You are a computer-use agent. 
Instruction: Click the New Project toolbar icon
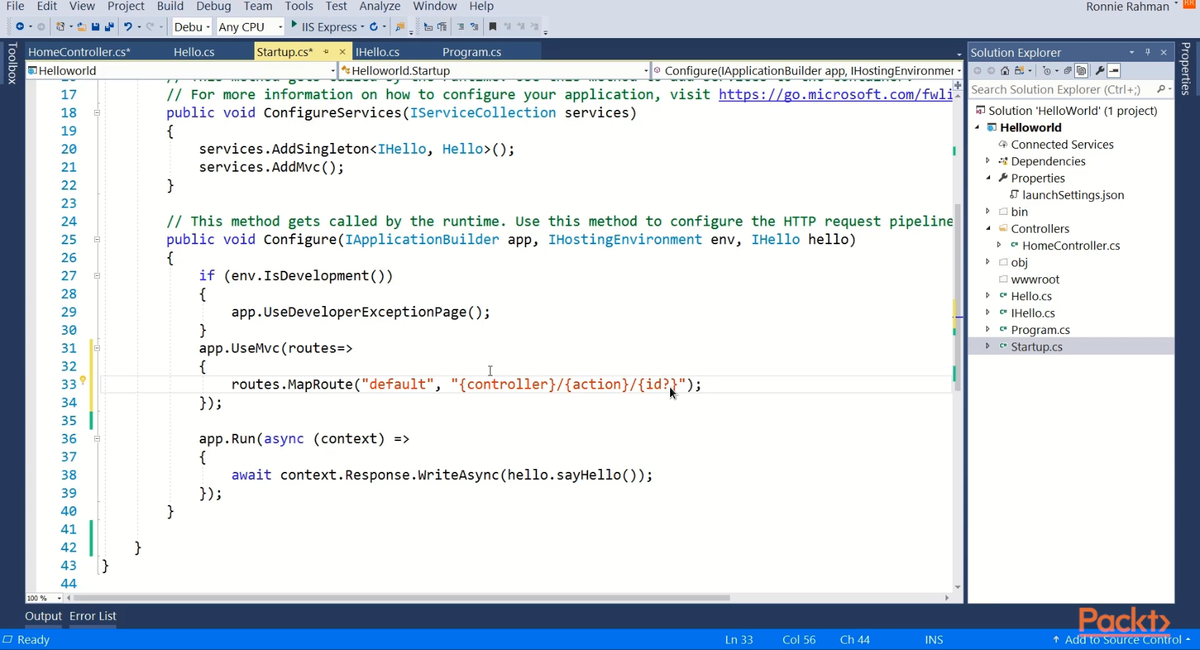(x=62, y=27)
